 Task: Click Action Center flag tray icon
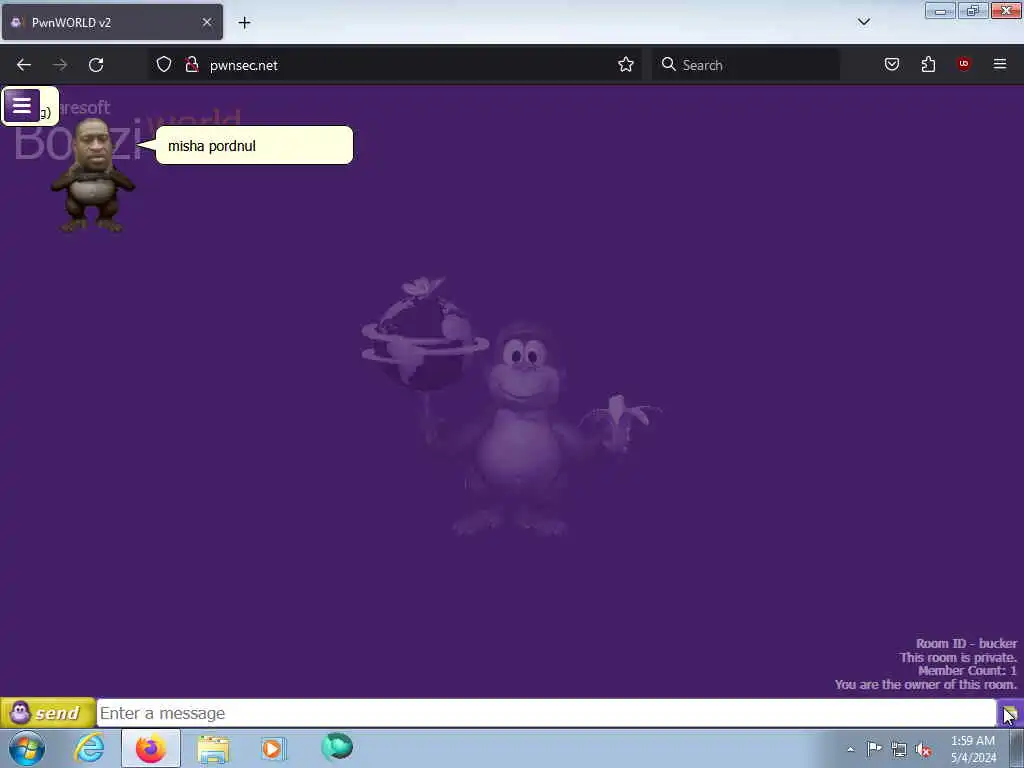coord(874,749)
